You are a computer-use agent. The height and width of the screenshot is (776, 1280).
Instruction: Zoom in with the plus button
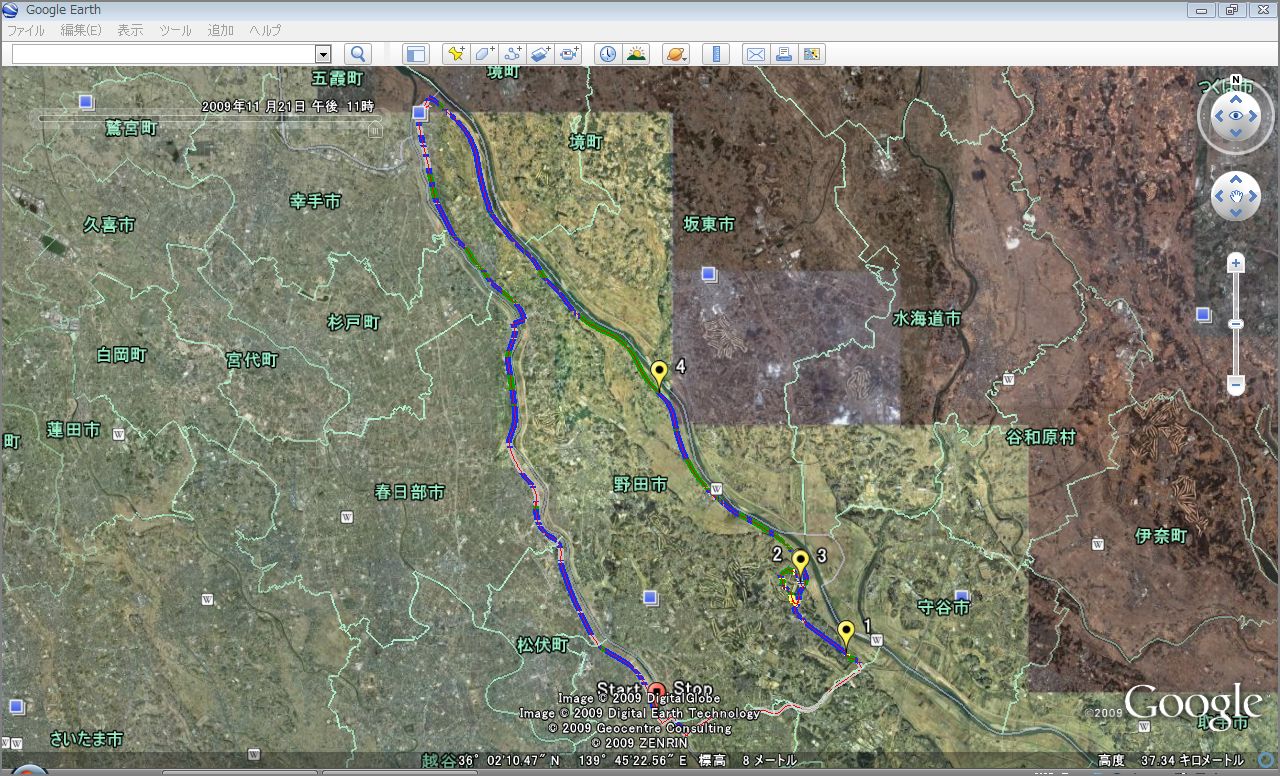(1236, 264)
